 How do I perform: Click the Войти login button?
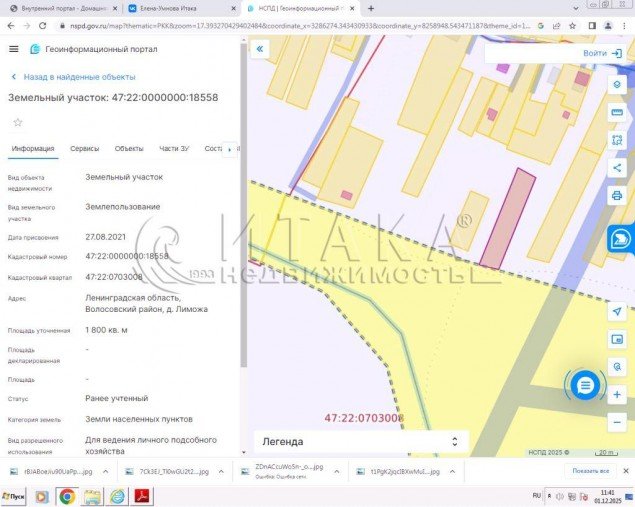(601, 53)
